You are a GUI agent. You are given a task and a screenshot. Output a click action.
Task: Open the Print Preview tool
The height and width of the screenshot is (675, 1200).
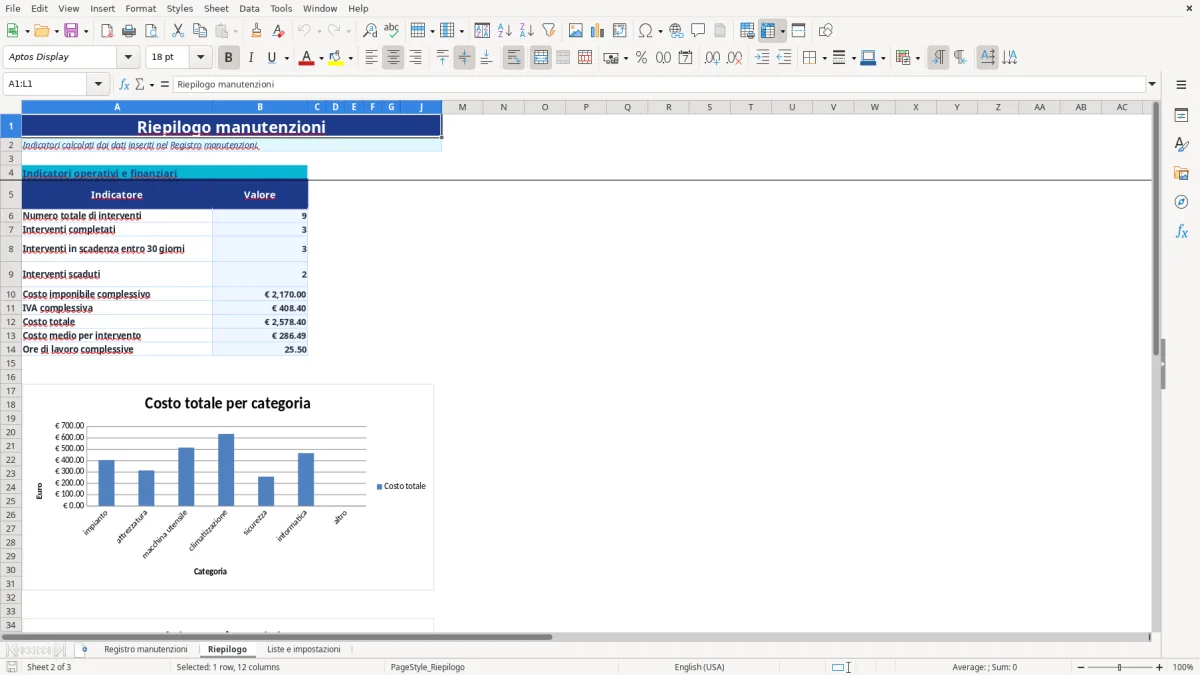[x=151, y=31]
